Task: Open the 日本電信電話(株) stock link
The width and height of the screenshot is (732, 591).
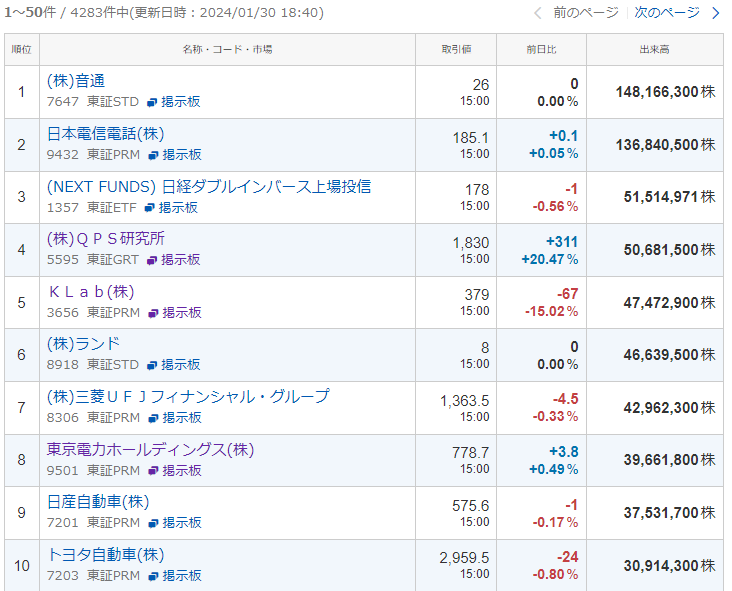Action: (x=105, y=133)
